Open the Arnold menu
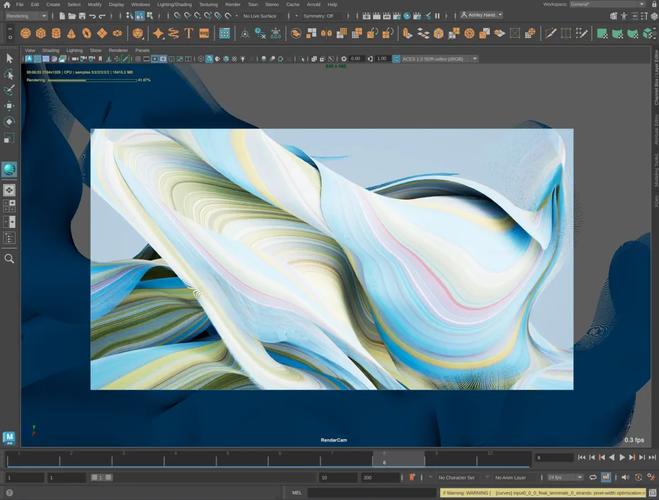The image size is (659, 500). tap(313, 4)
